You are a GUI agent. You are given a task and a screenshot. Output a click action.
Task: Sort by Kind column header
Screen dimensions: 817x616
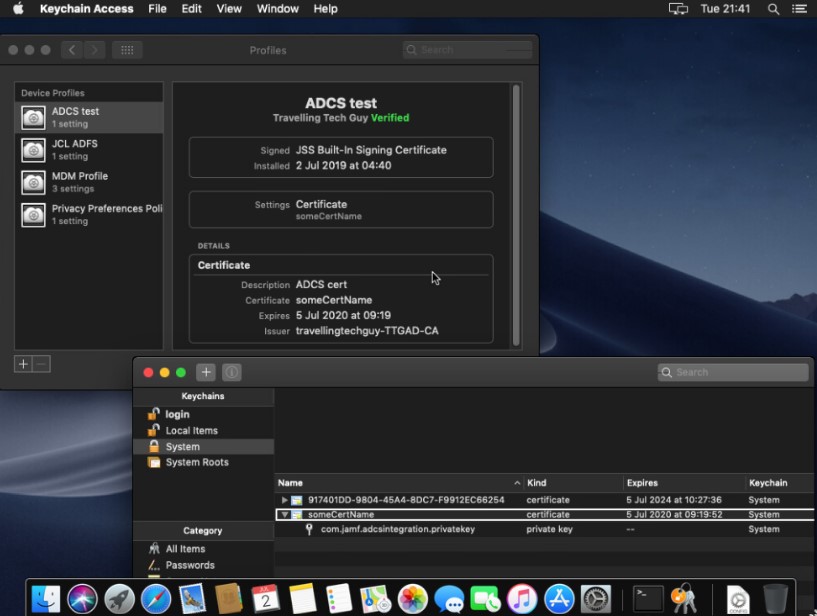click(573, 483)
